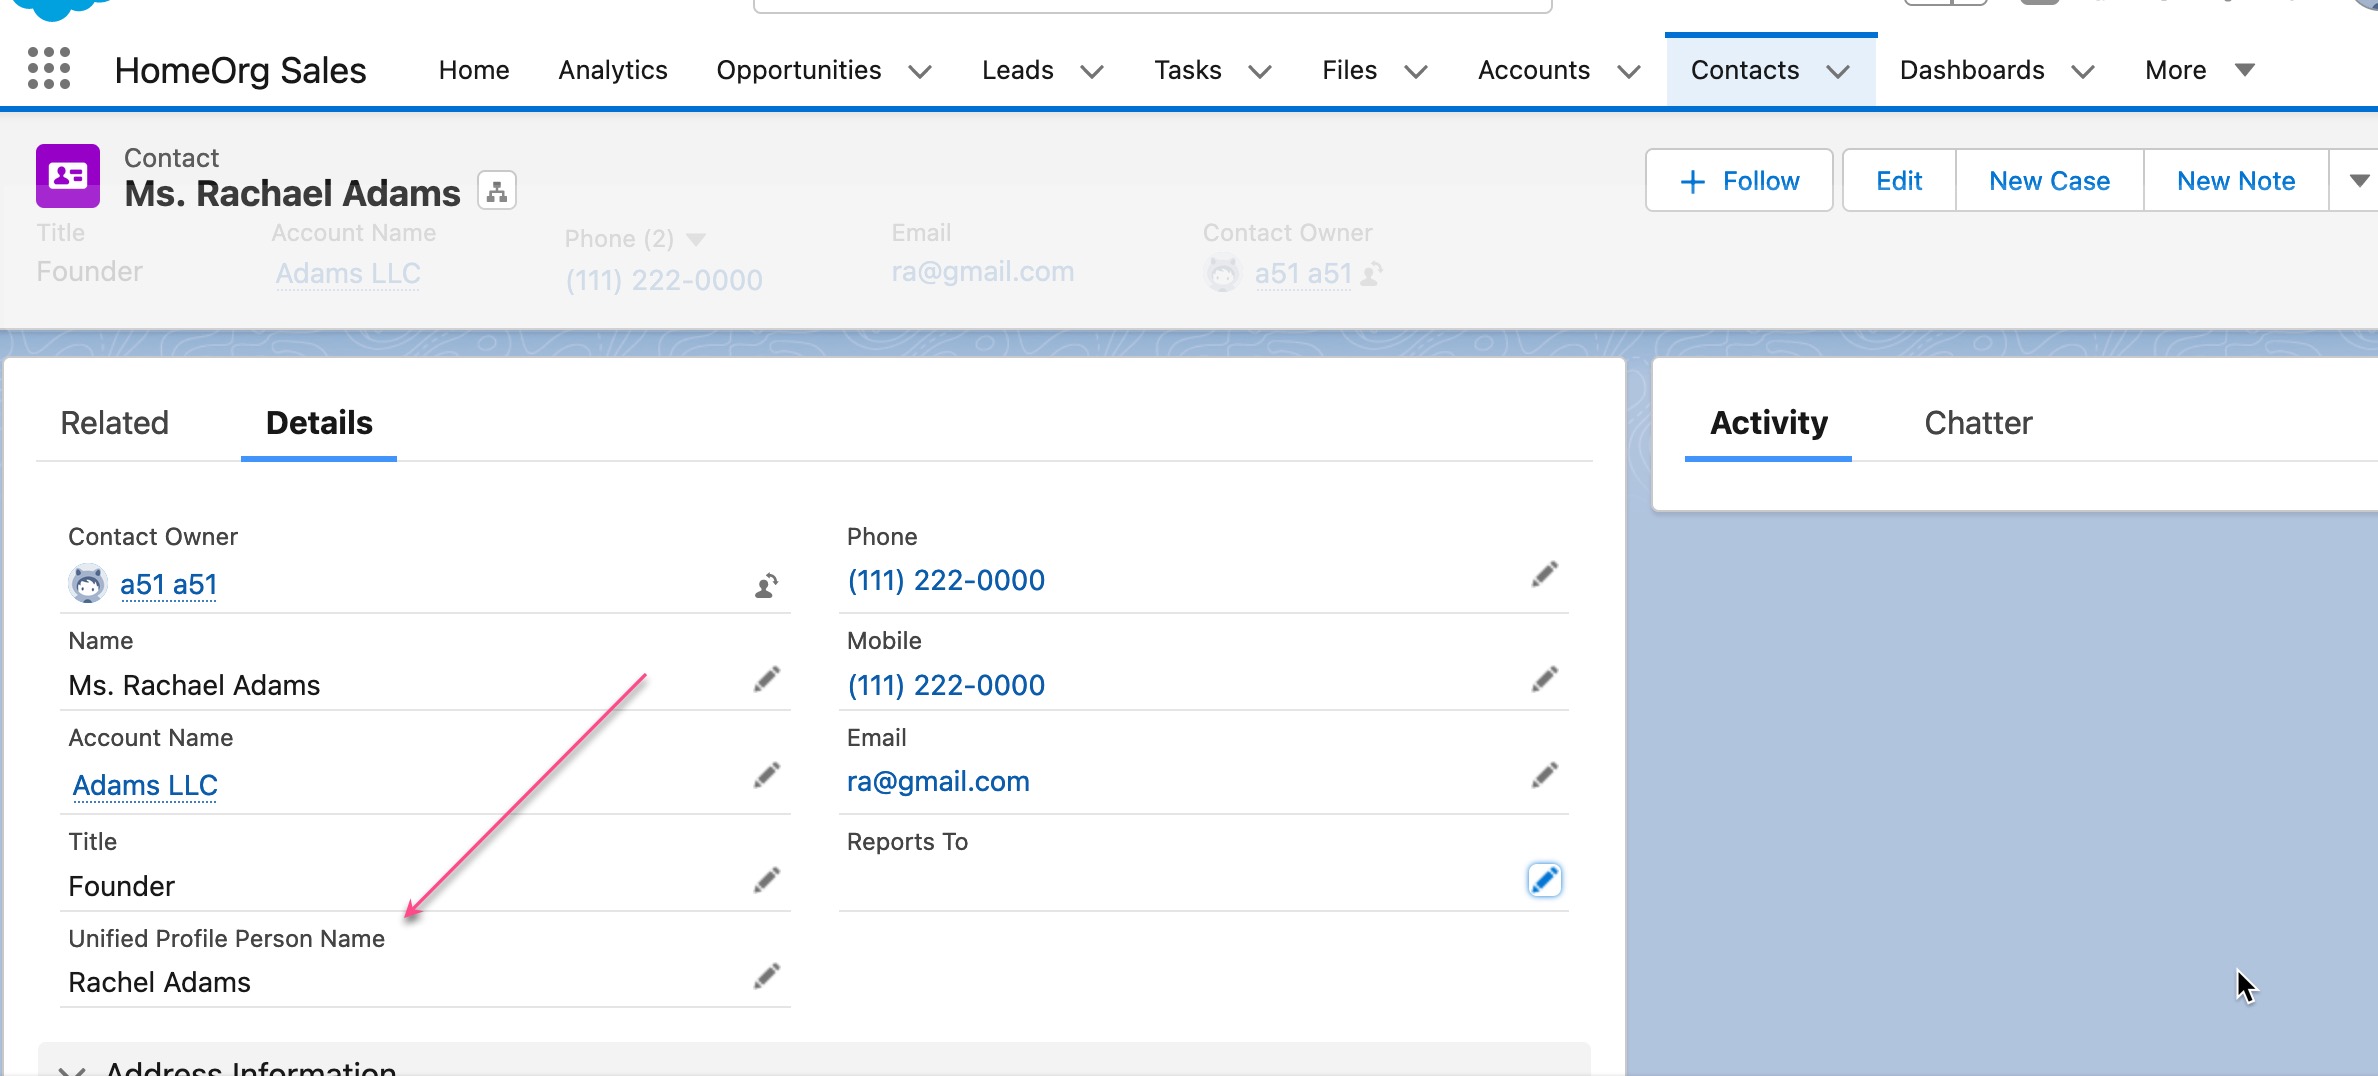
Task: Click owner avatar in Details section
Action: (88, 583)
